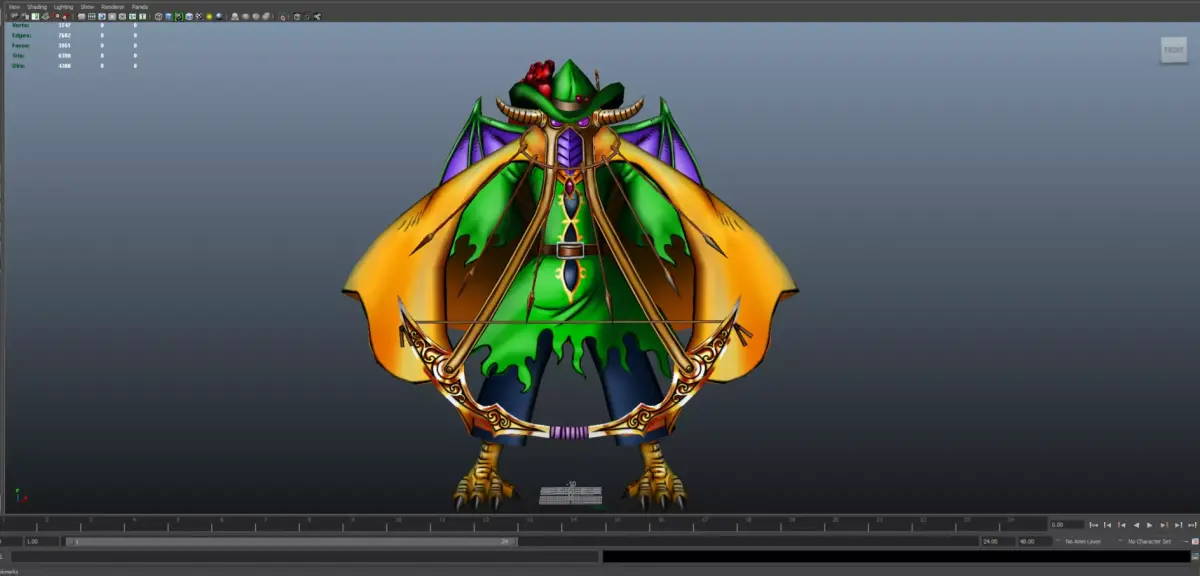Step forward one frame

click(1178, 525)
